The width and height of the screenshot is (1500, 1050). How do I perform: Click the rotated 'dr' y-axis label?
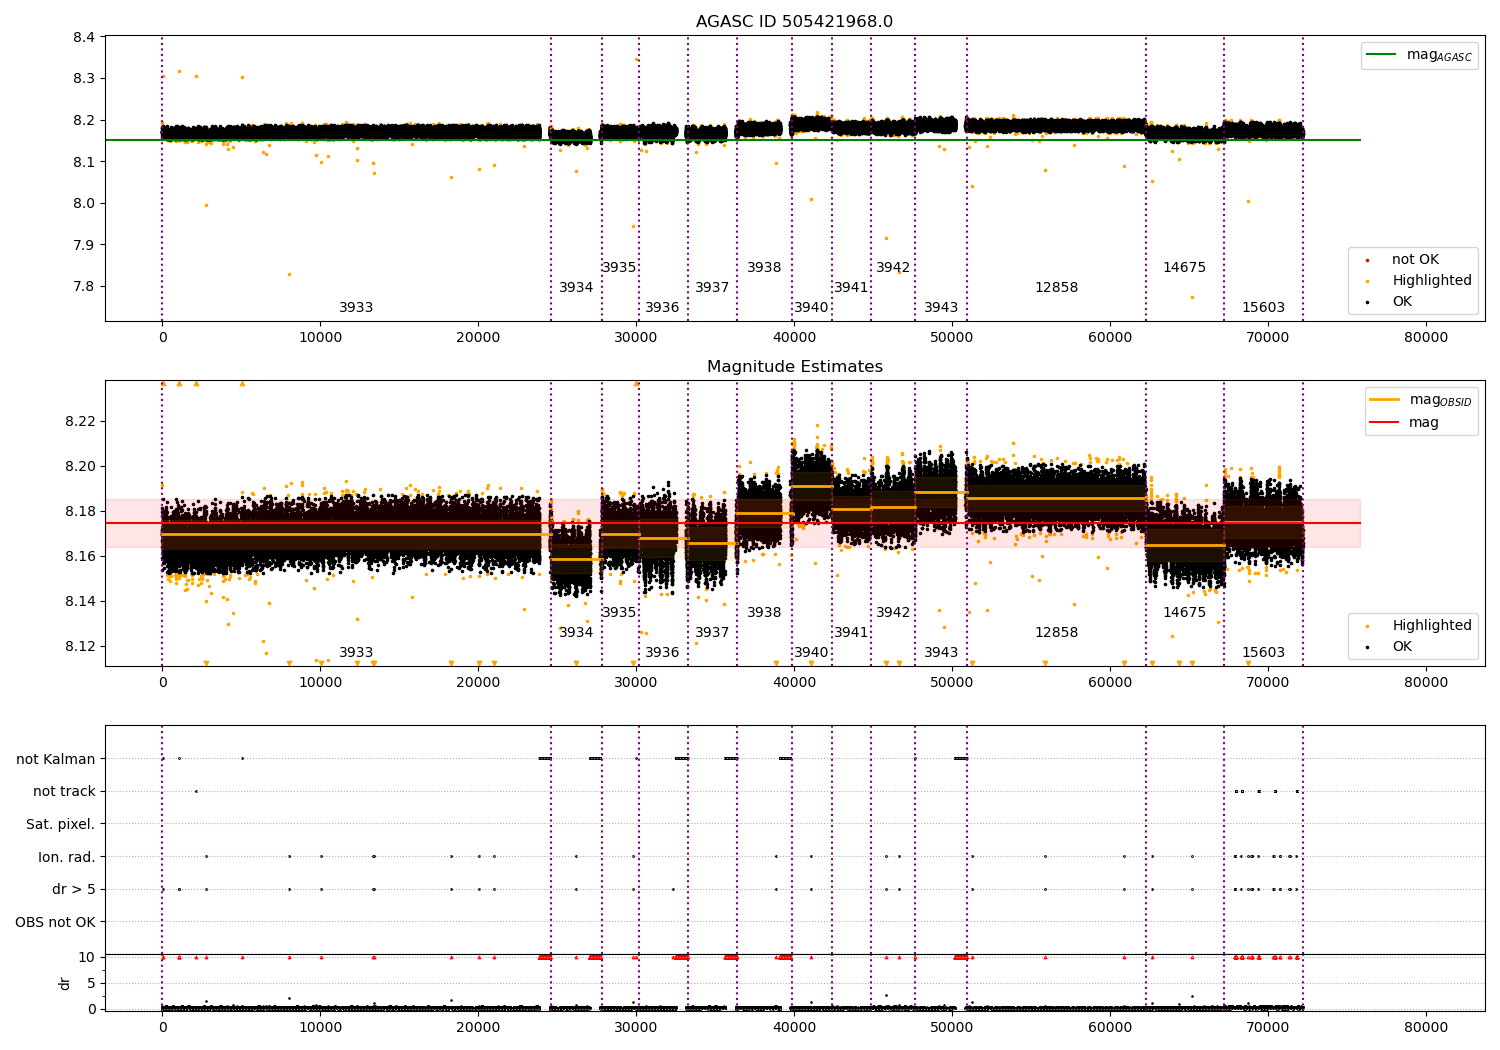[65, 983]
